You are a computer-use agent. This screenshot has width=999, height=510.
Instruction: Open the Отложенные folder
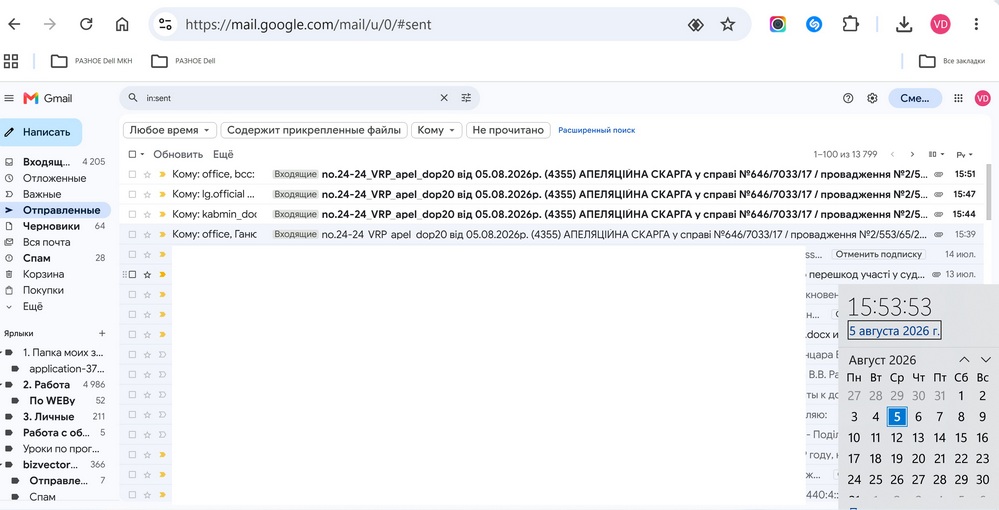tap(54, 178)
